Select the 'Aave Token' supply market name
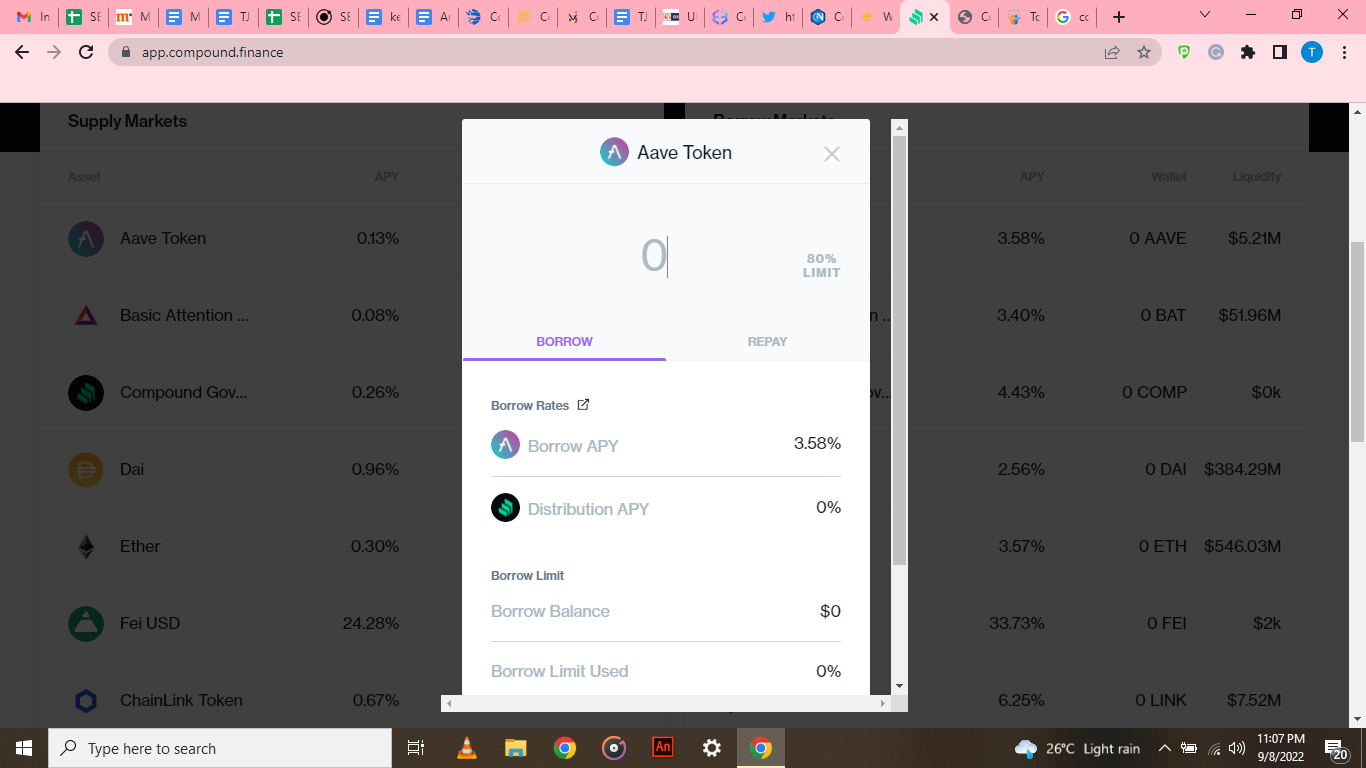This screenshot has height=768, width=1366. (163, 238)
